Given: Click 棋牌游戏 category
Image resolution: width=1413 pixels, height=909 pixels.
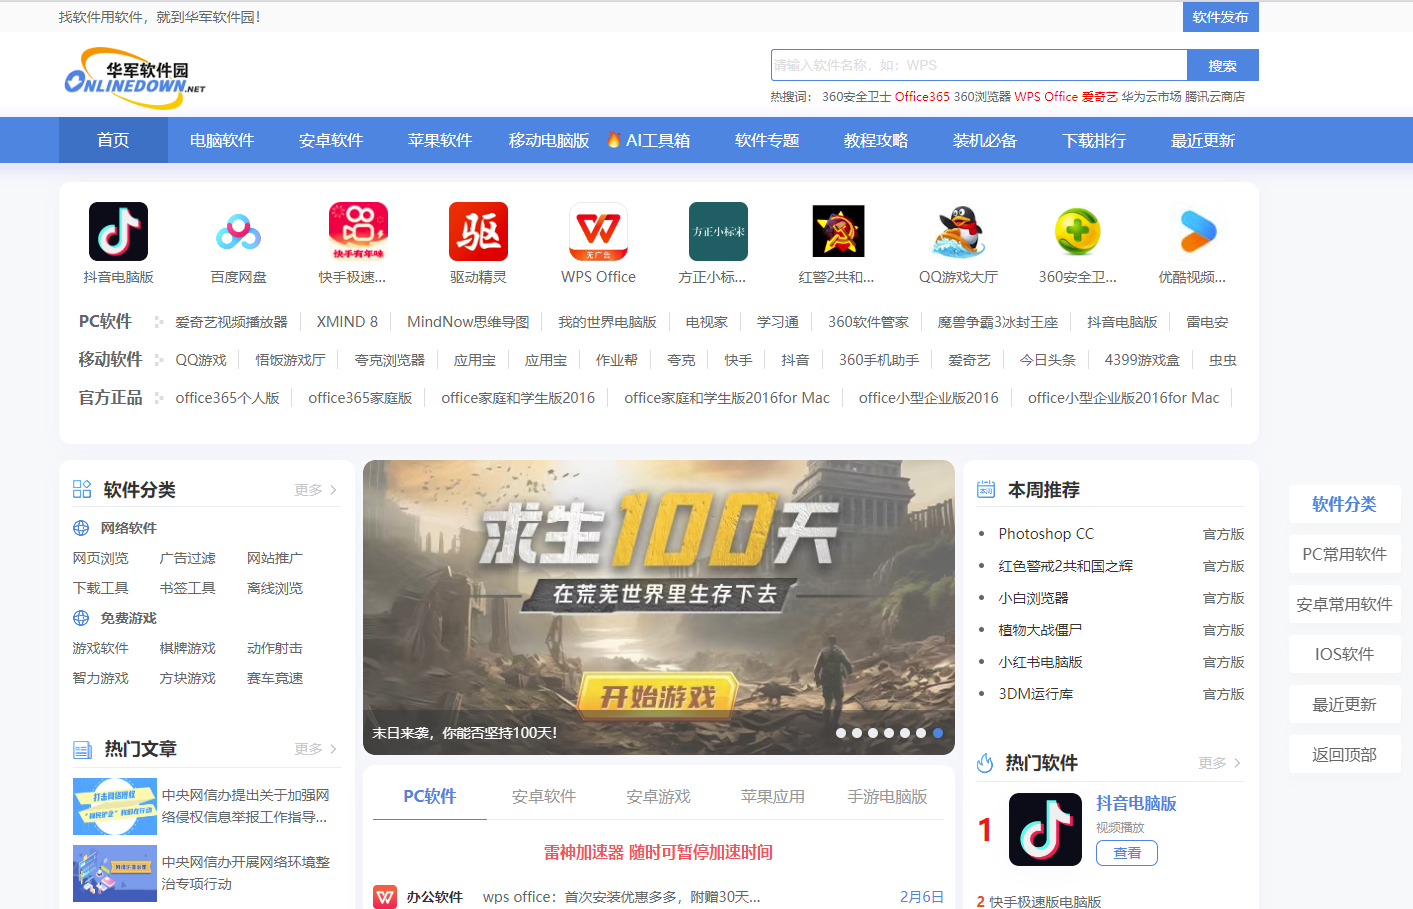Looking at the screenshot, I should 188,648.
